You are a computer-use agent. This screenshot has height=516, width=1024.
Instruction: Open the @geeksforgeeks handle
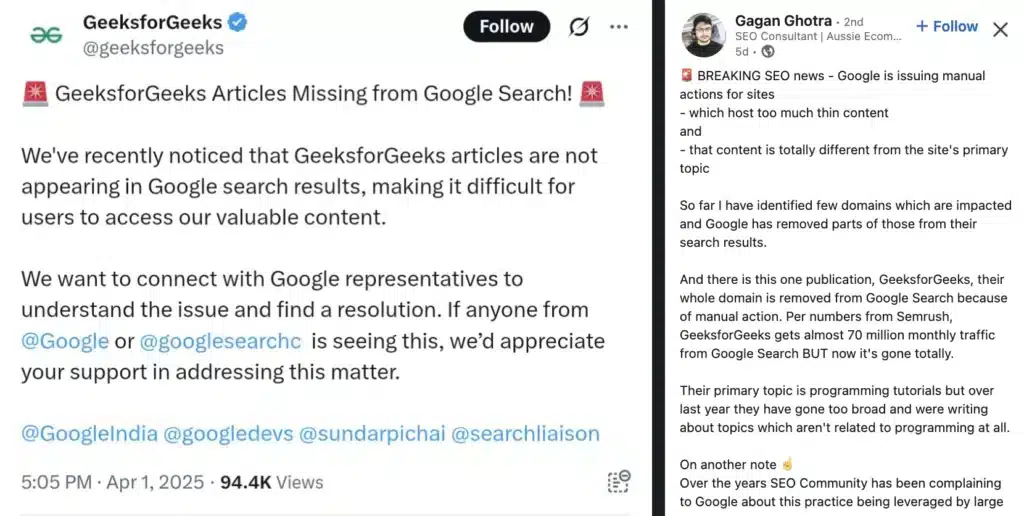(153, 47)
